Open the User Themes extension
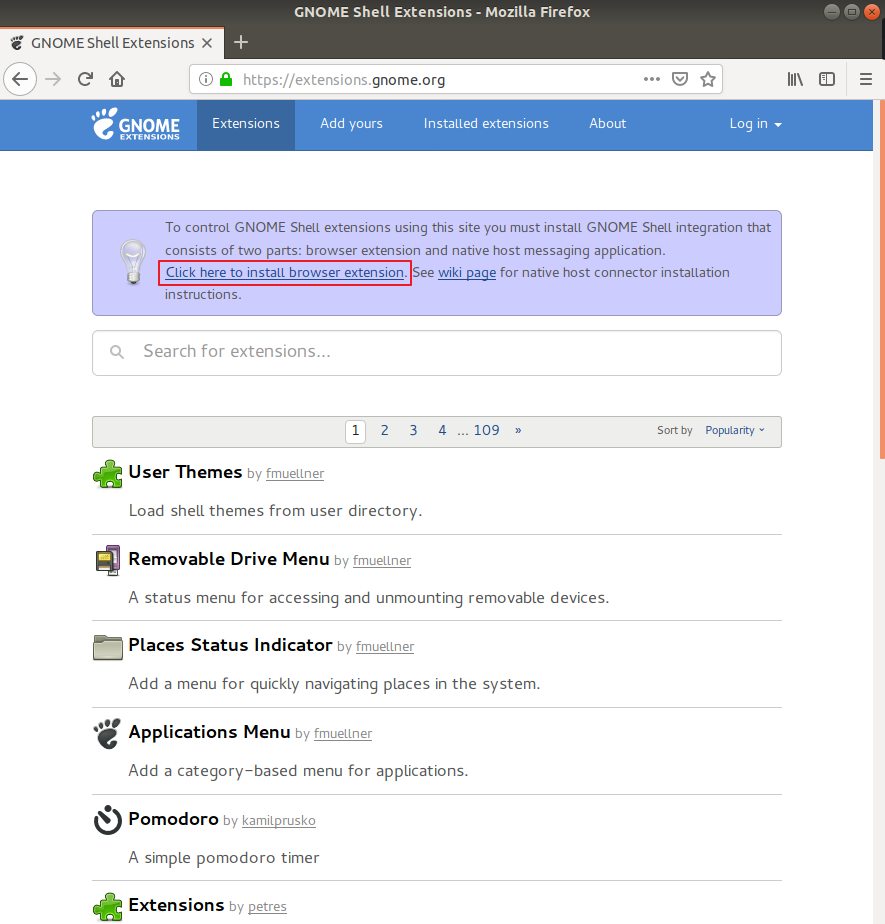The image size is (885, 924). tap(185, 472)
